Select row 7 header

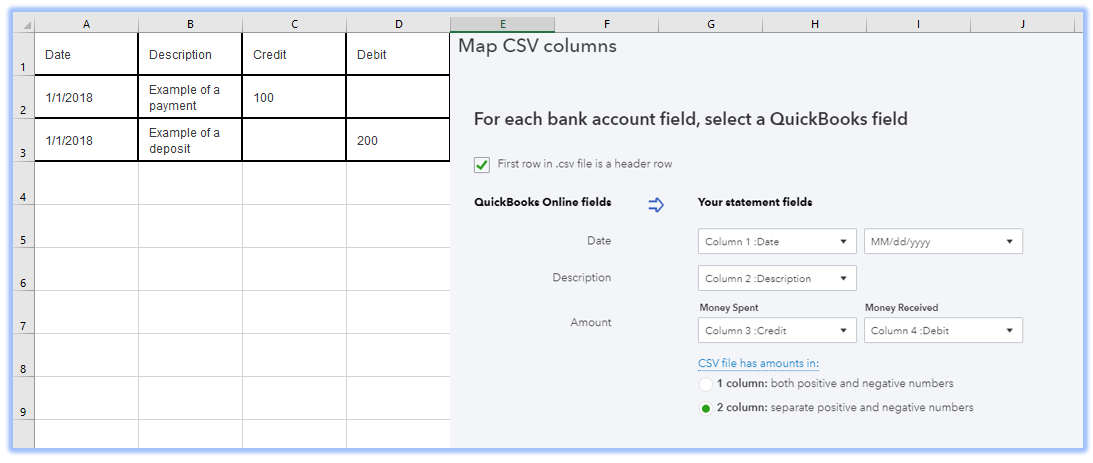pos(24,312)
